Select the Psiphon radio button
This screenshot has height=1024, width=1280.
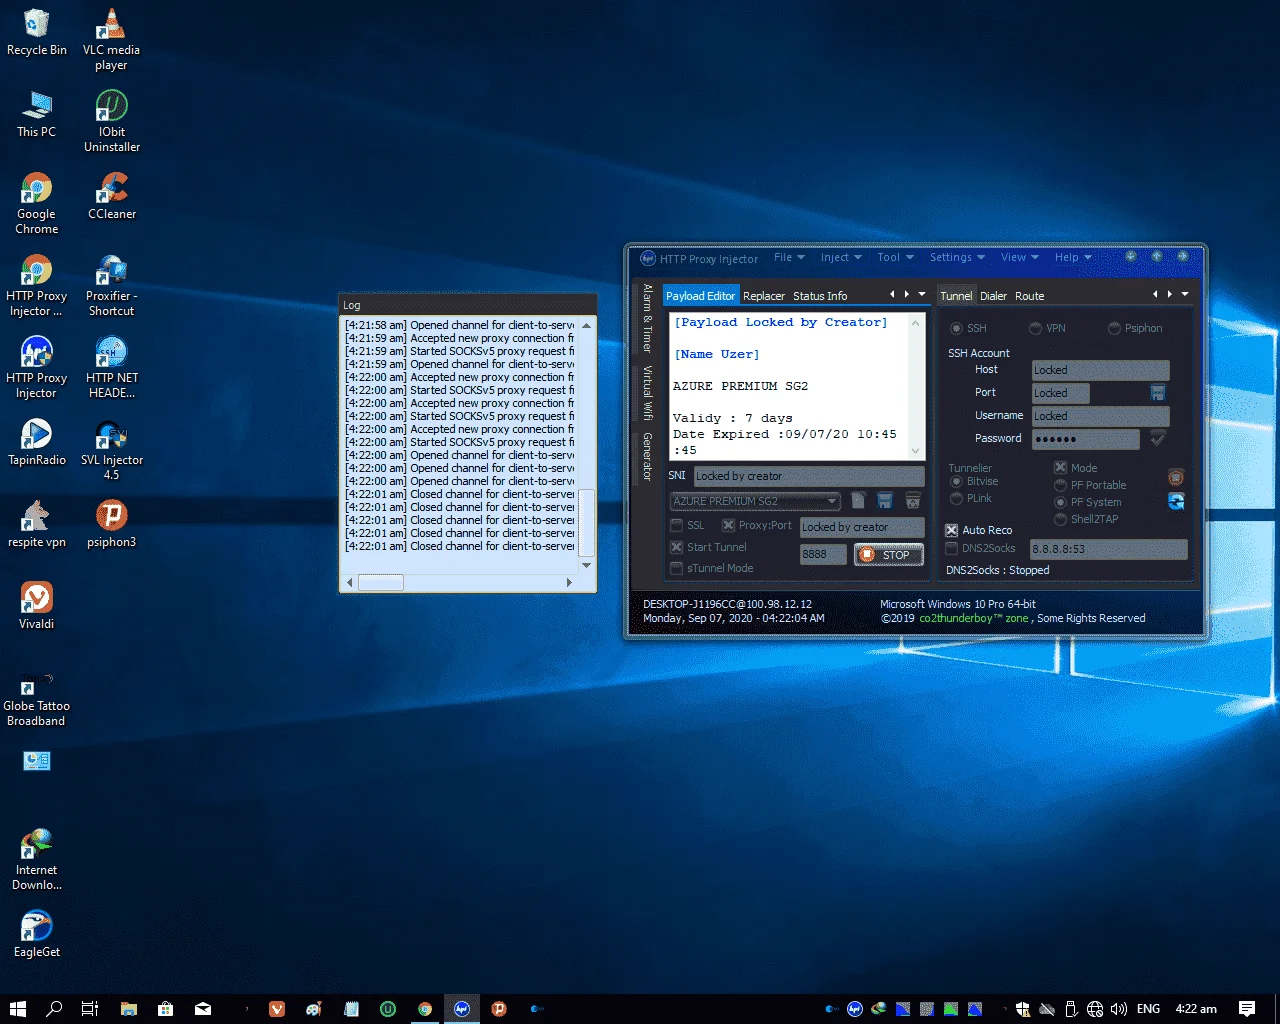click(1114, 328)
